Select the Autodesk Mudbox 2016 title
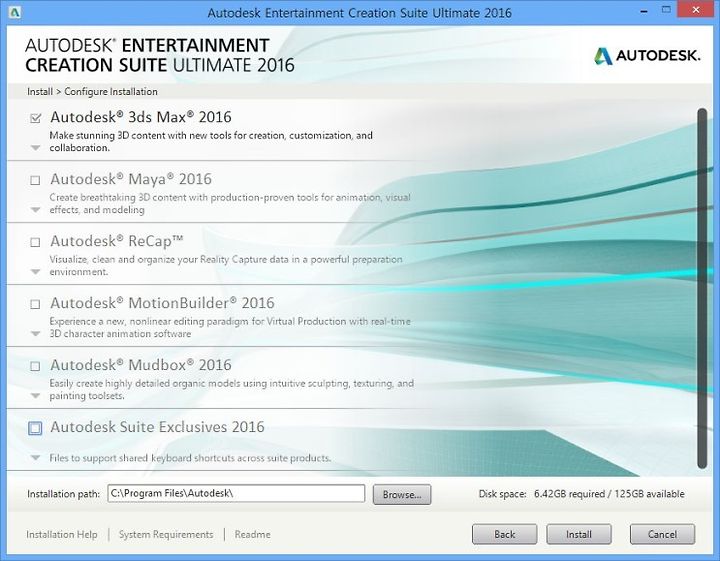Screen dimensions: 720x561 [x=141, y=365]
